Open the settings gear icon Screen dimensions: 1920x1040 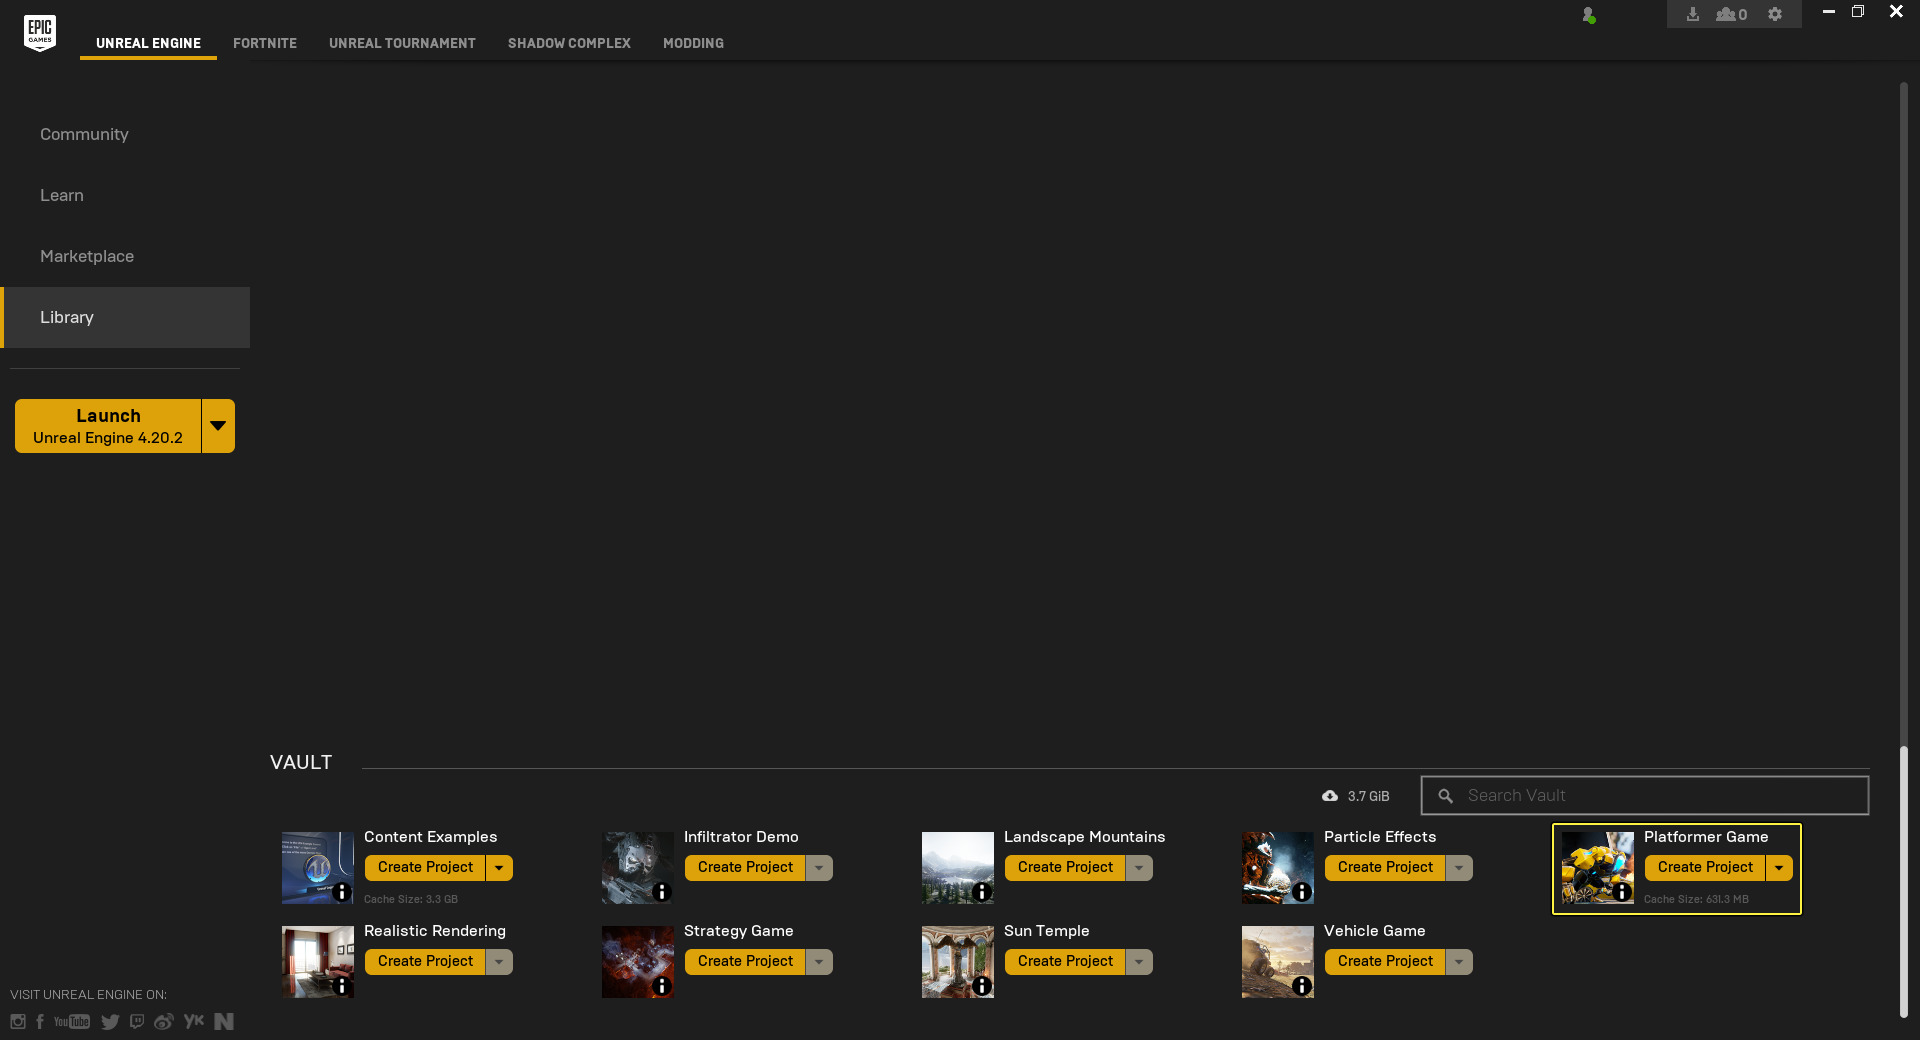1775,14
